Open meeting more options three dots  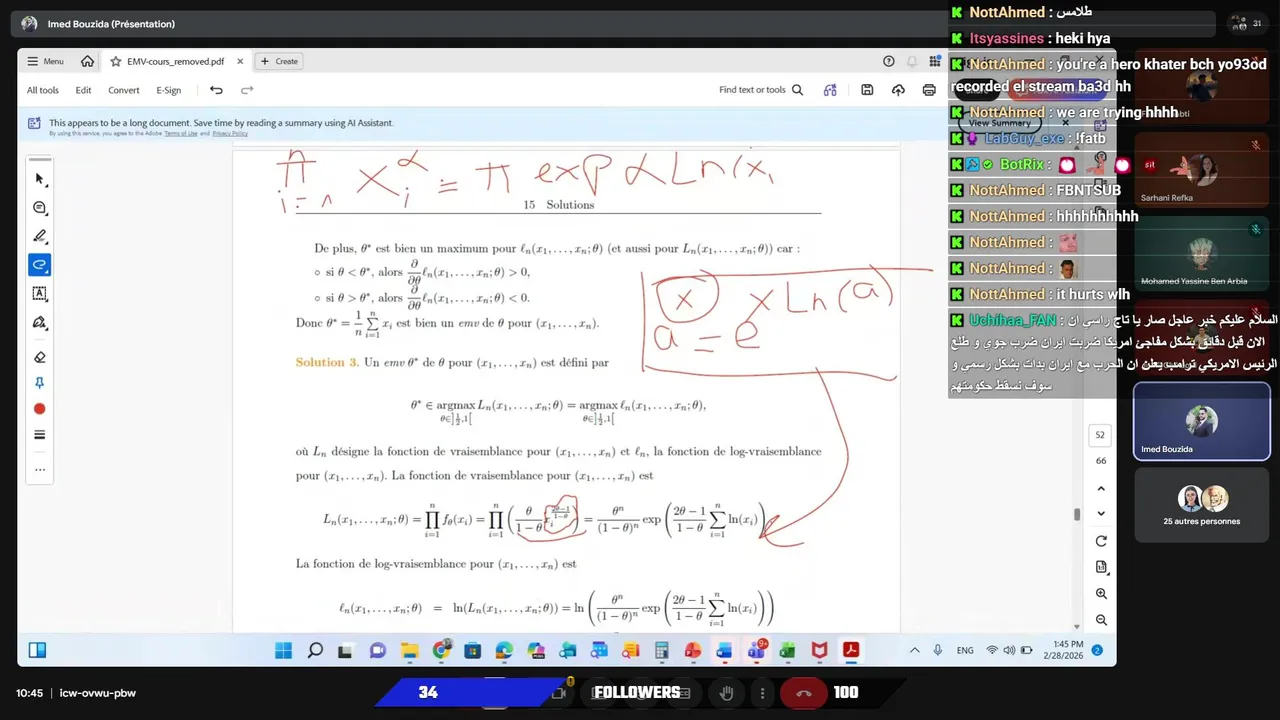click(x=762, y=692)
